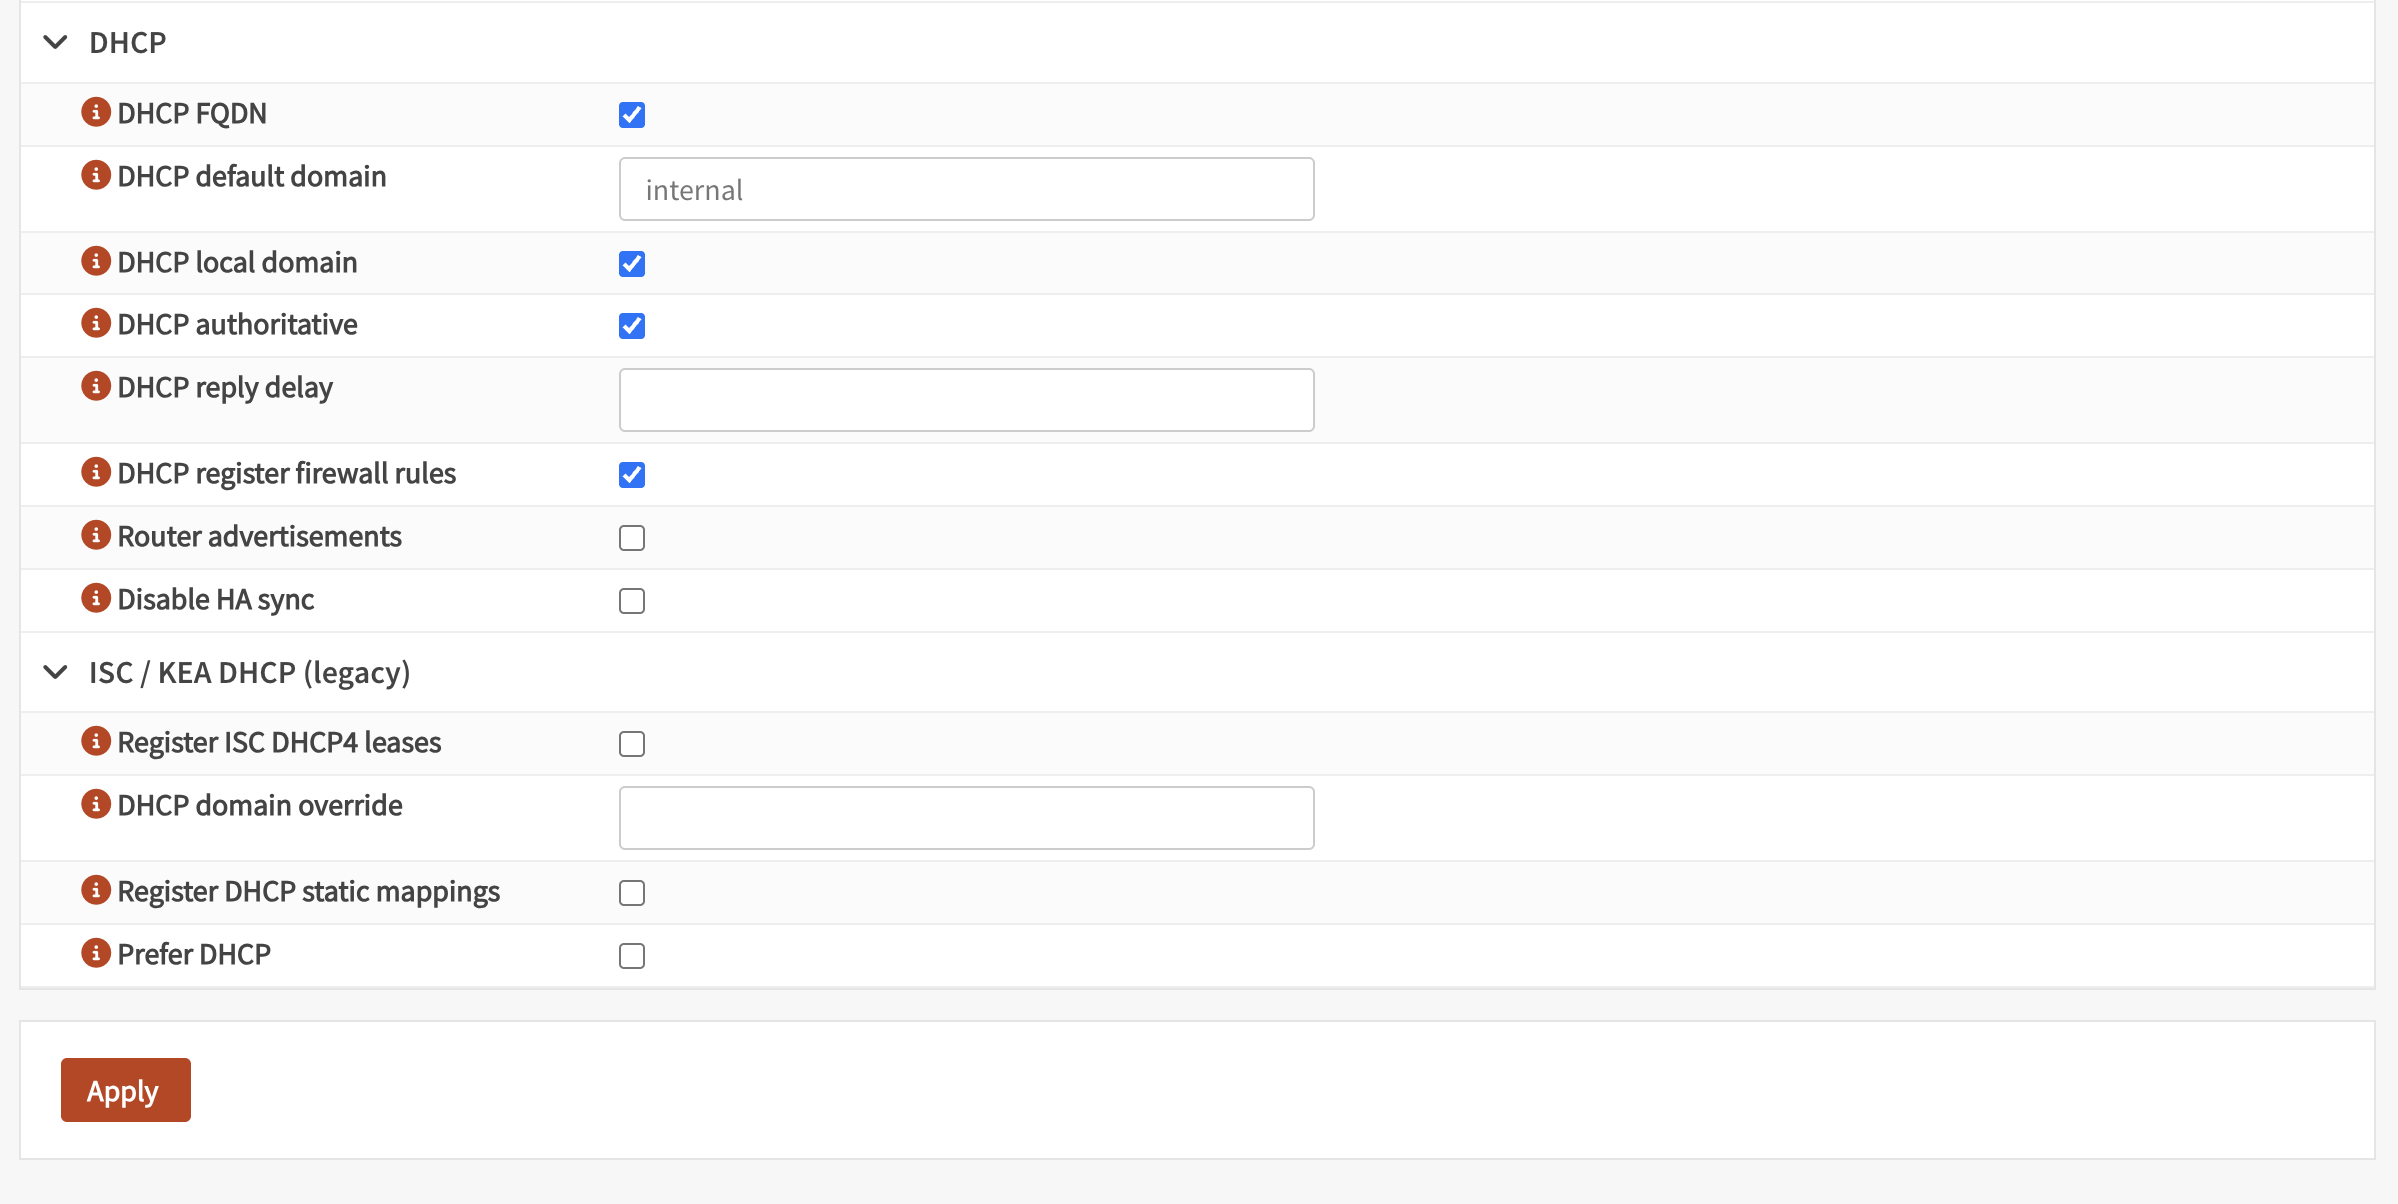The width and height of the screenshot is (2398, 1204).
Task: Click into the DHCP reply delay field
Action: 966,400
